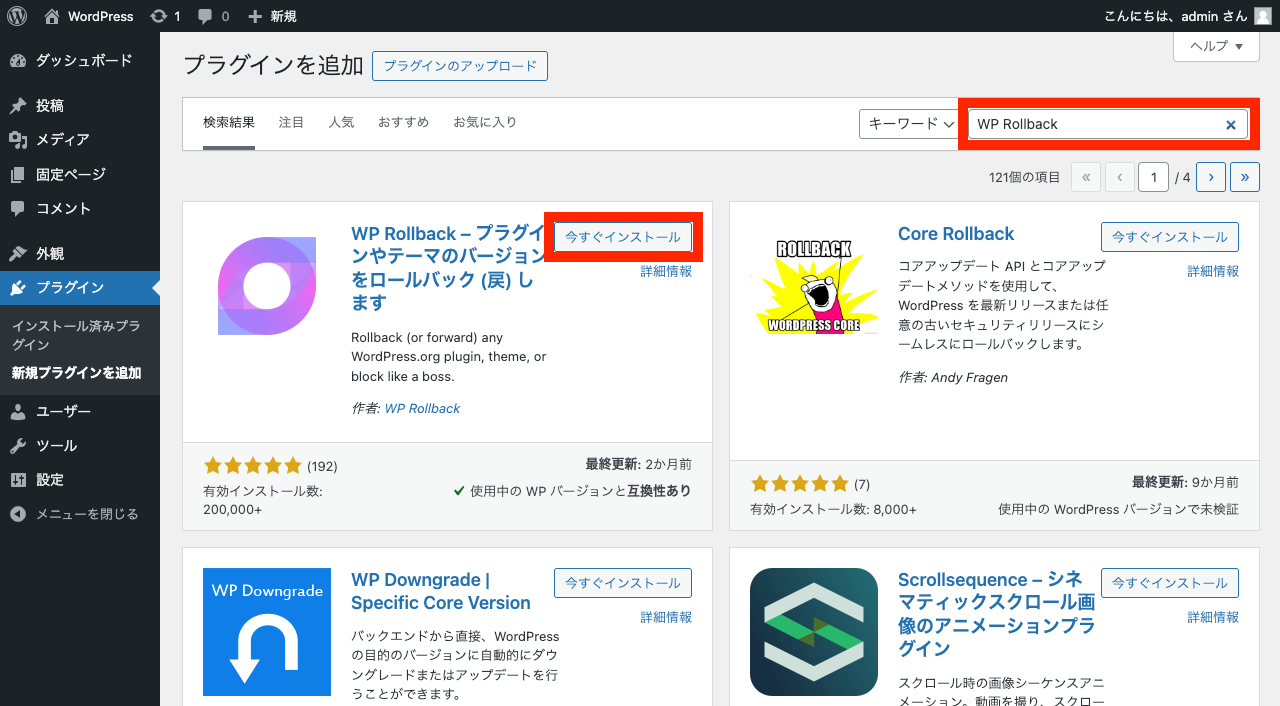1280x706 pixels.
Task: Click the WP Rollback plugin logo
Action: pyautogui.click(x=267, y=286)
